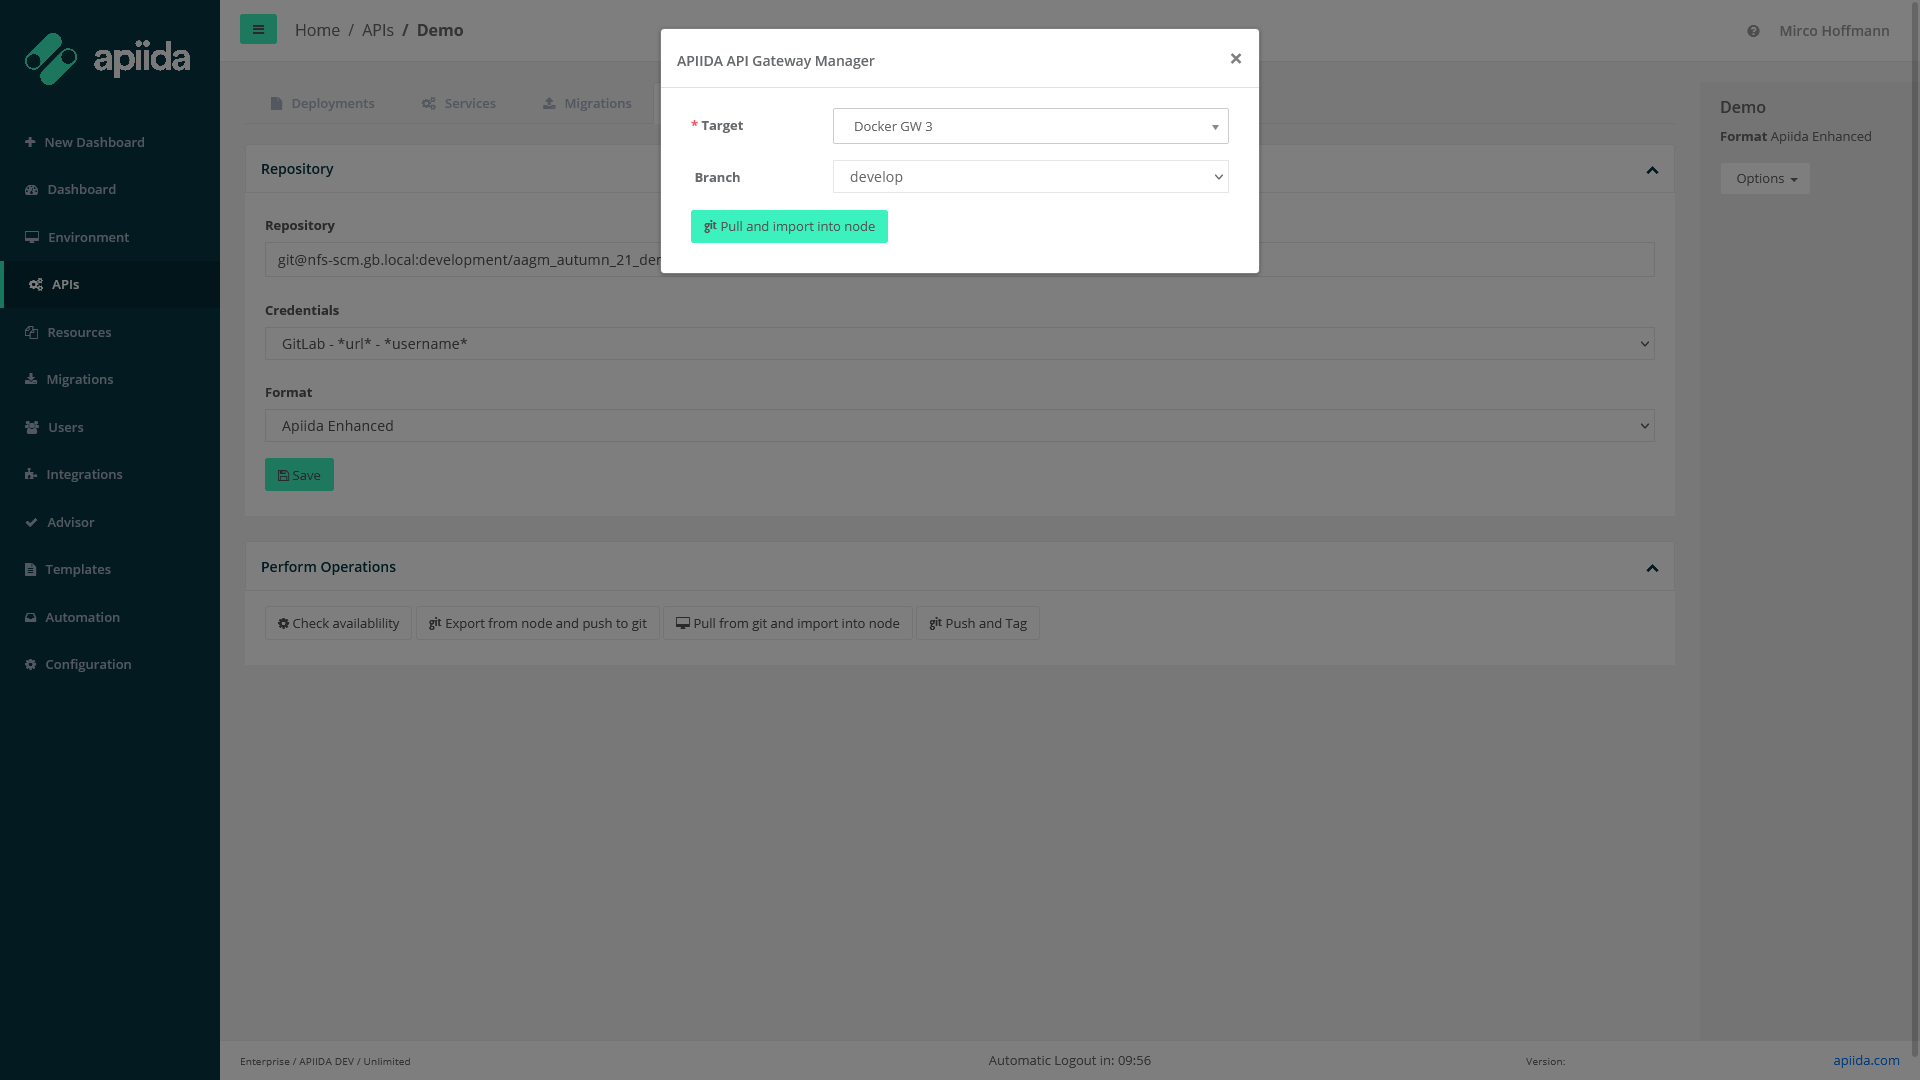Image resolution: width=1920 pixels, height=1080 pixels.
Task: Open the Mirco Hoffmann user menu
Action: 1834,31
